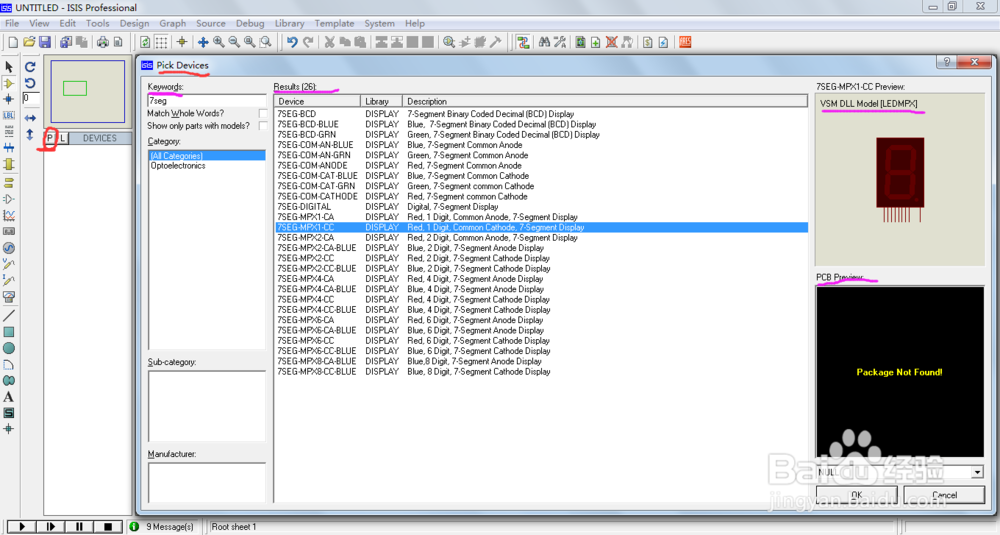Click the Redraw display icon
Viewport: 1000px width, 535px height.
click(x=145, y=43)
